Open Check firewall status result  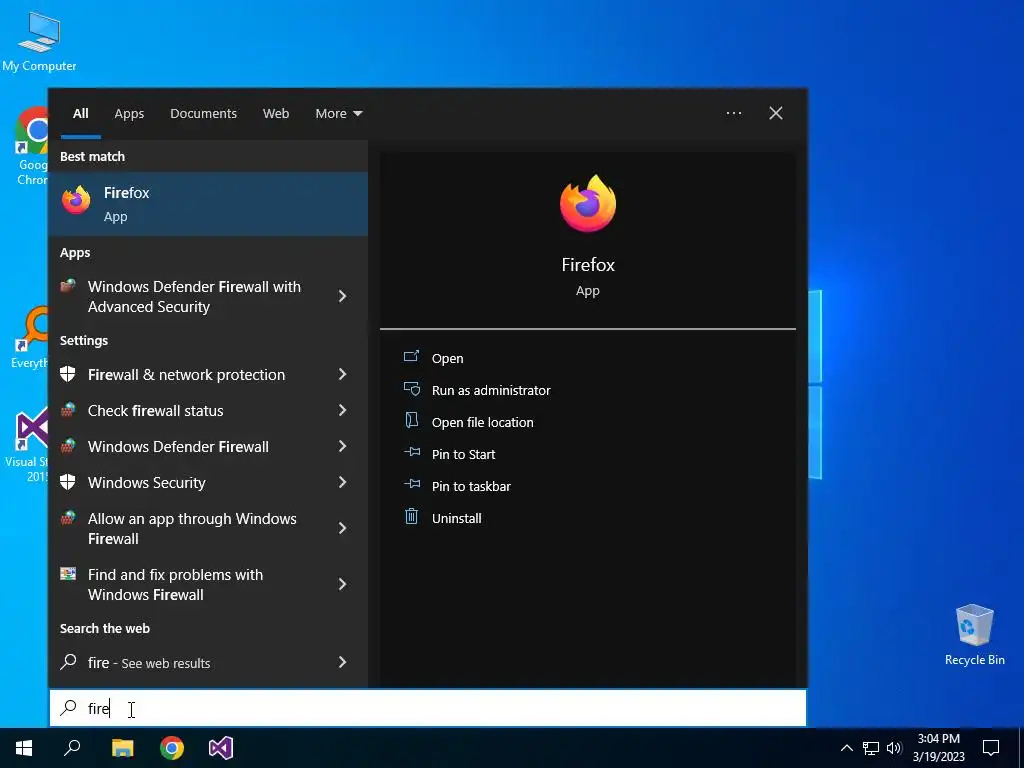[x=208, y=410]
